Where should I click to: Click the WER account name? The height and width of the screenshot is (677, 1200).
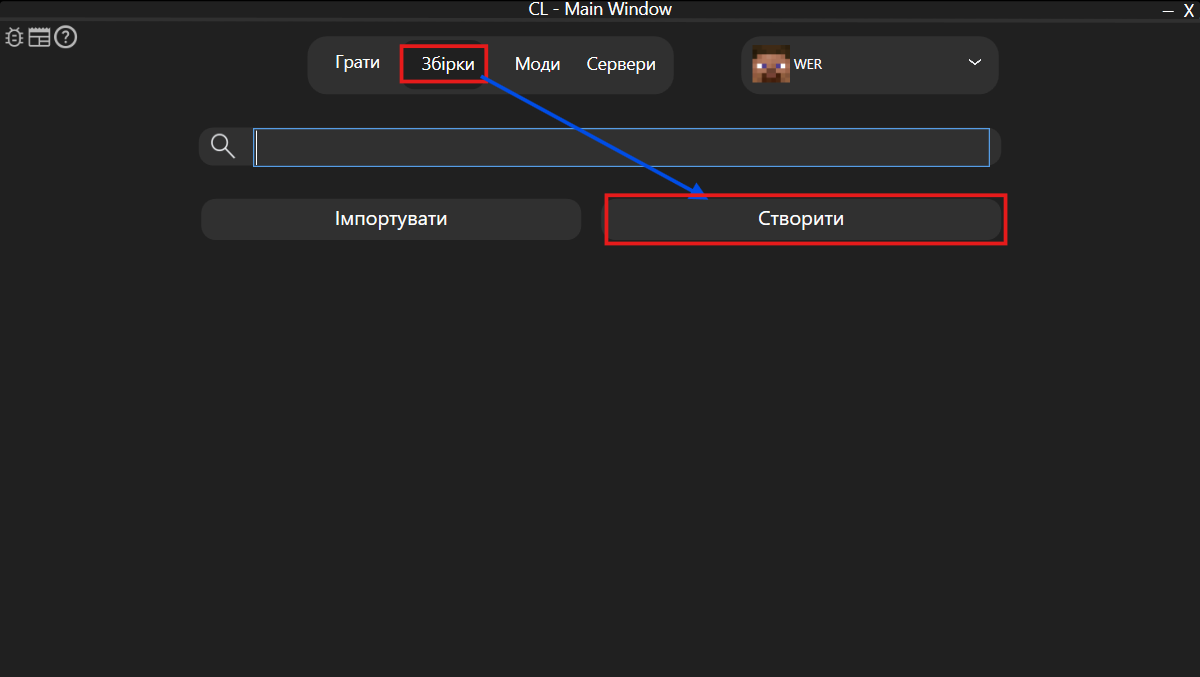pyautogui.click(x=808, y=65)
